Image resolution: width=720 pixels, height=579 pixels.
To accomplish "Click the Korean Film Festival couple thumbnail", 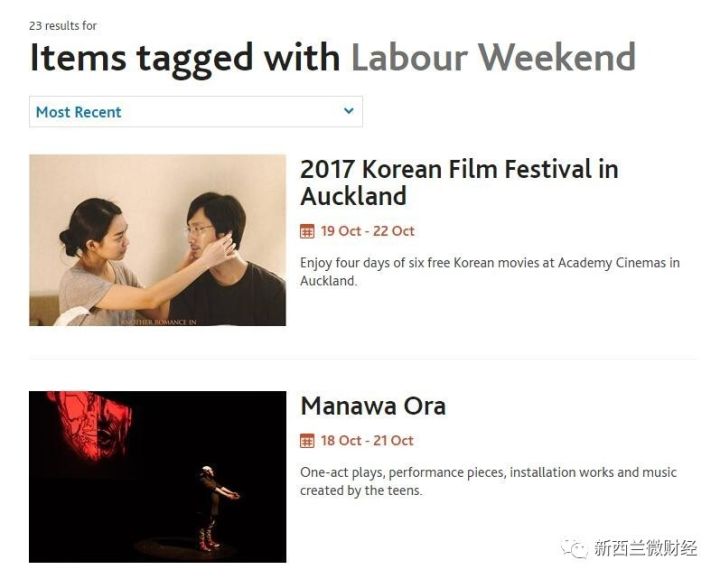I will point(158,240).
